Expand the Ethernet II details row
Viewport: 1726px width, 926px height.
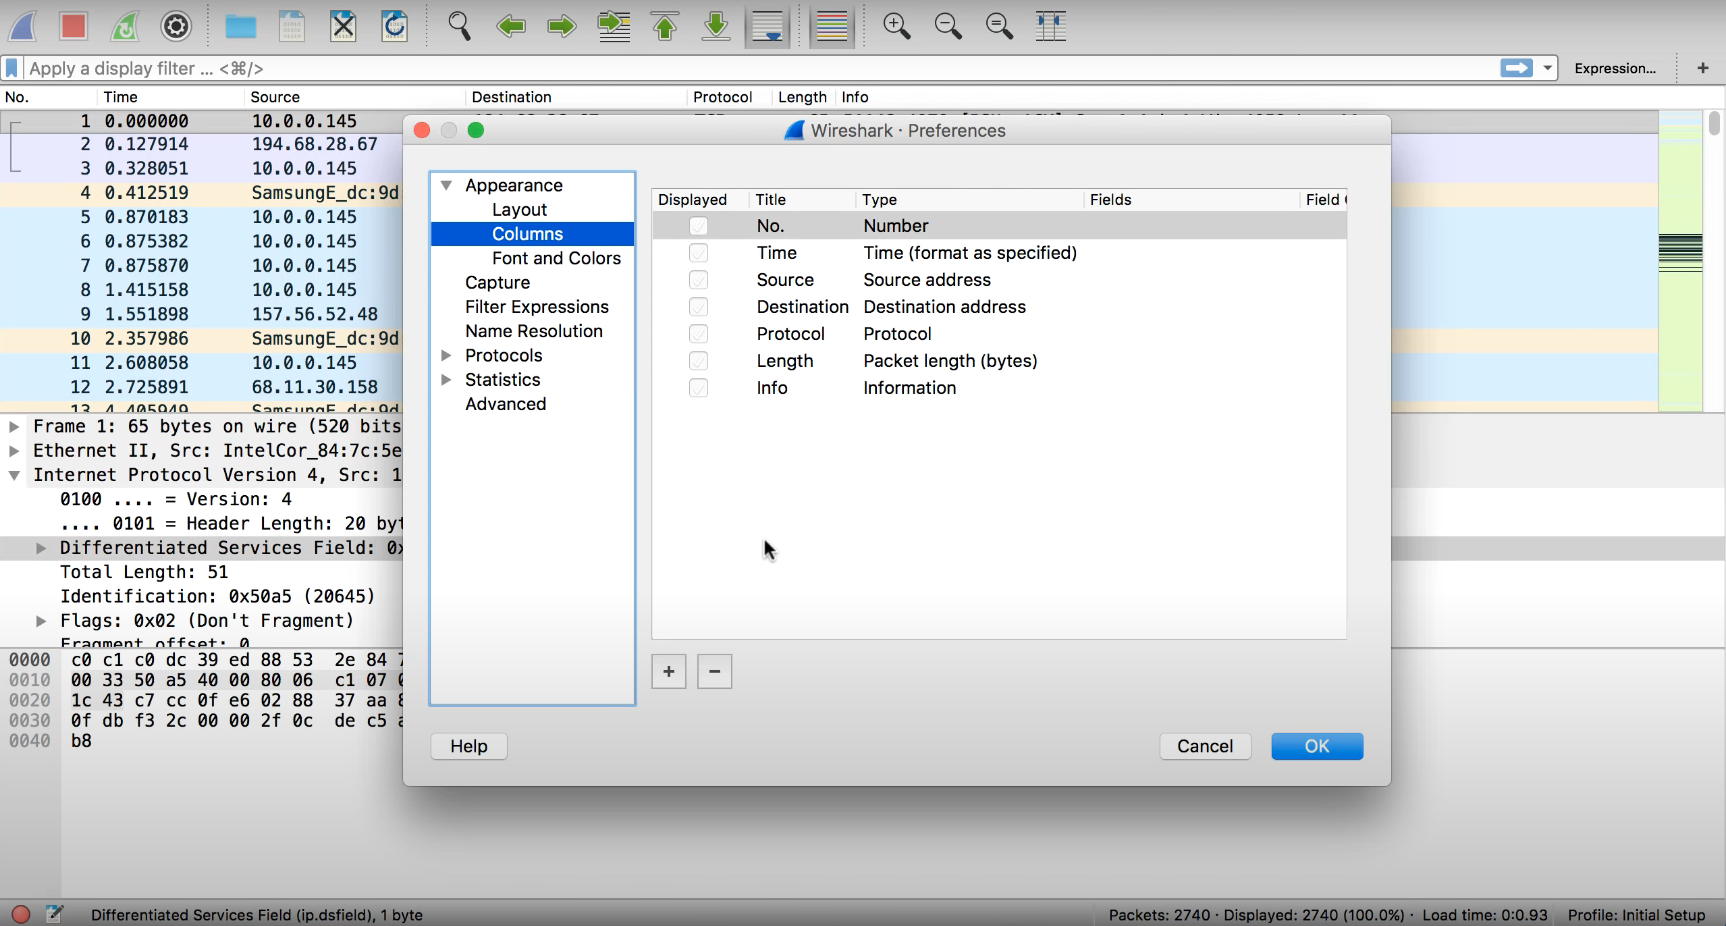[x=14, y=451]
